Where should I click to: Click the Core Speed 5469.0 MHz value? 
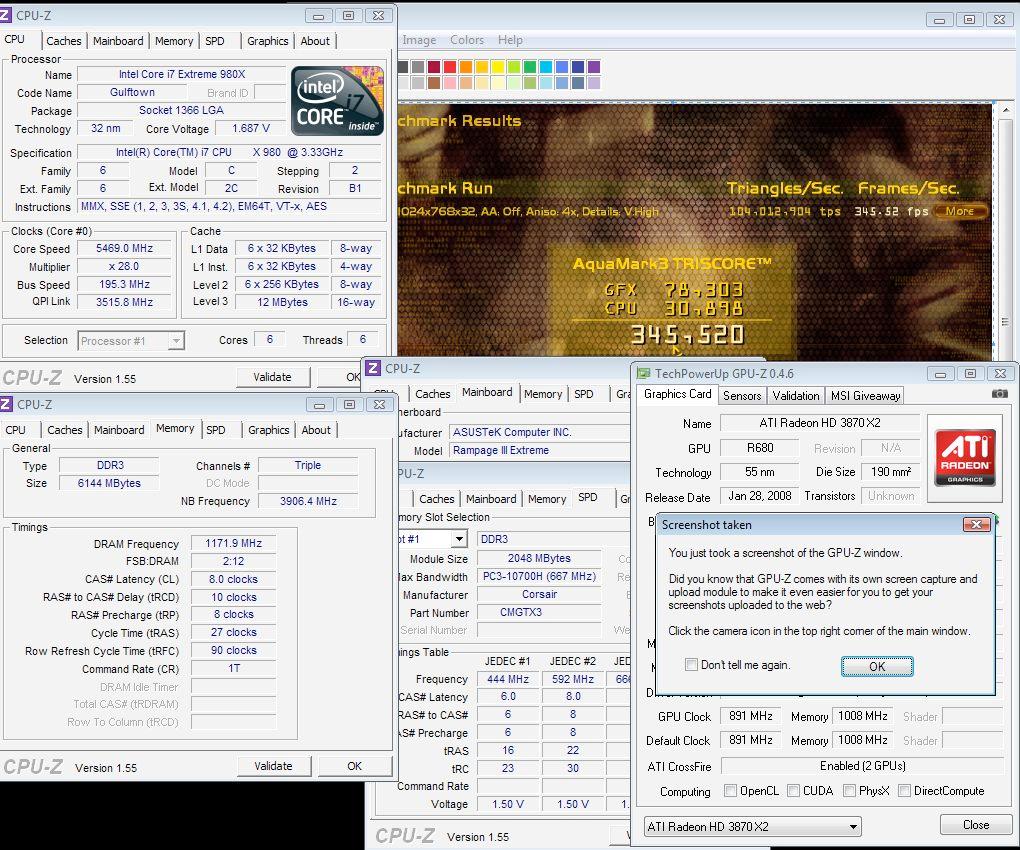(x=124, y=248)
